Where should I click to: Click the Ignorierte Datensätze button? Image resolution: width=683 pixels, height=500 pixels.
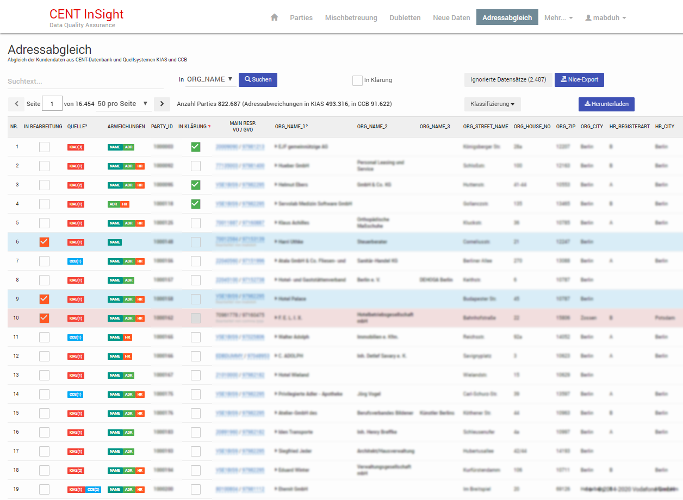click(x=506, y=79)
